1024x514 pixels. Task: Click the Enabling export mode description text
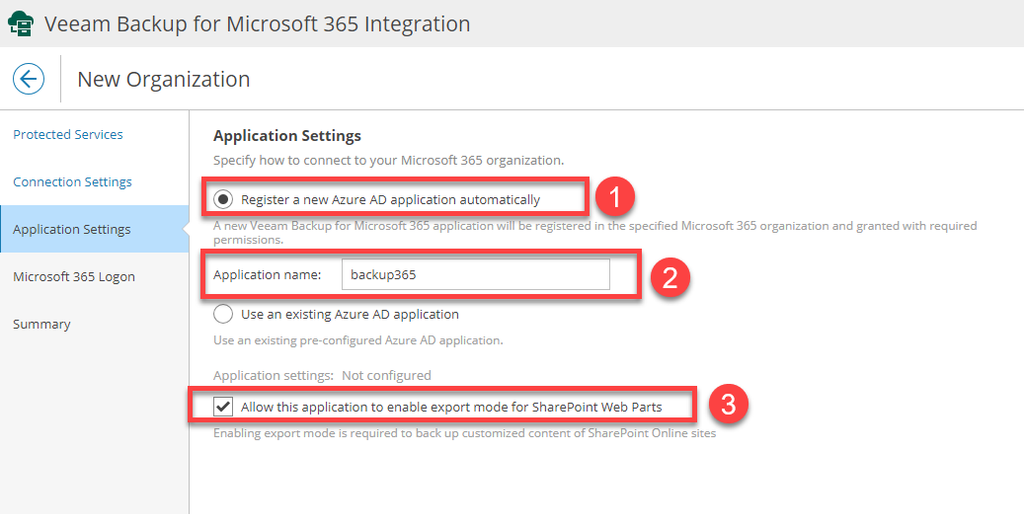464,433
